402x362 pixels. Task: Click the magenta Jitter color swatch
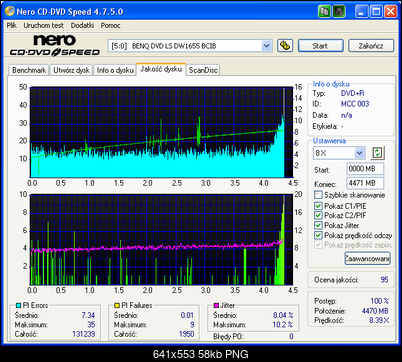[x=216, y=305]
